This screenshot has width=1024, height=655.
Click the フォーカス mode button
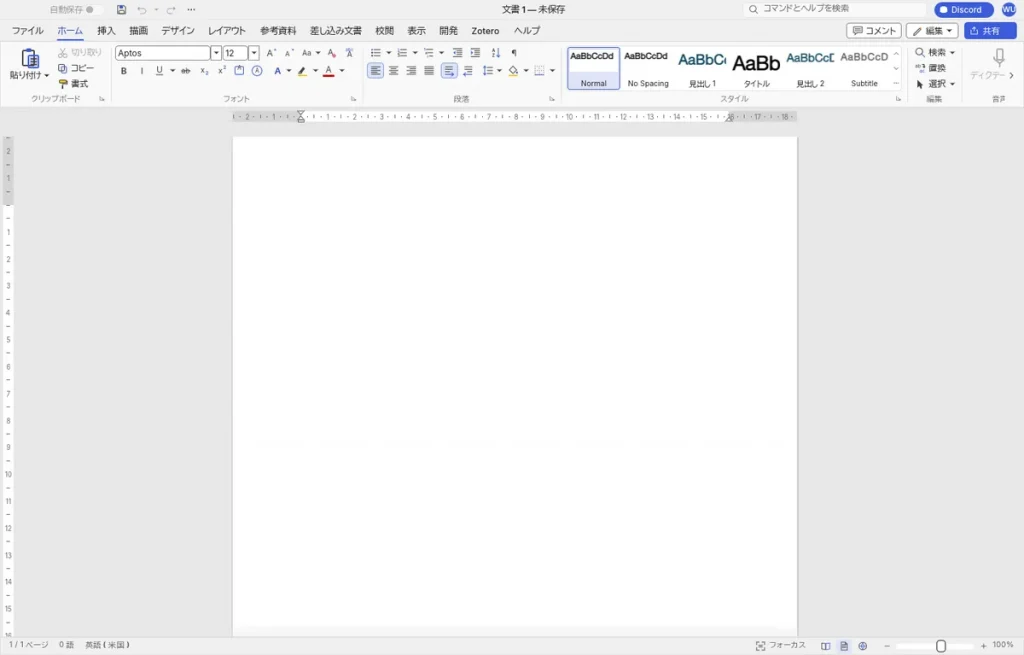[x=780, y=645]
